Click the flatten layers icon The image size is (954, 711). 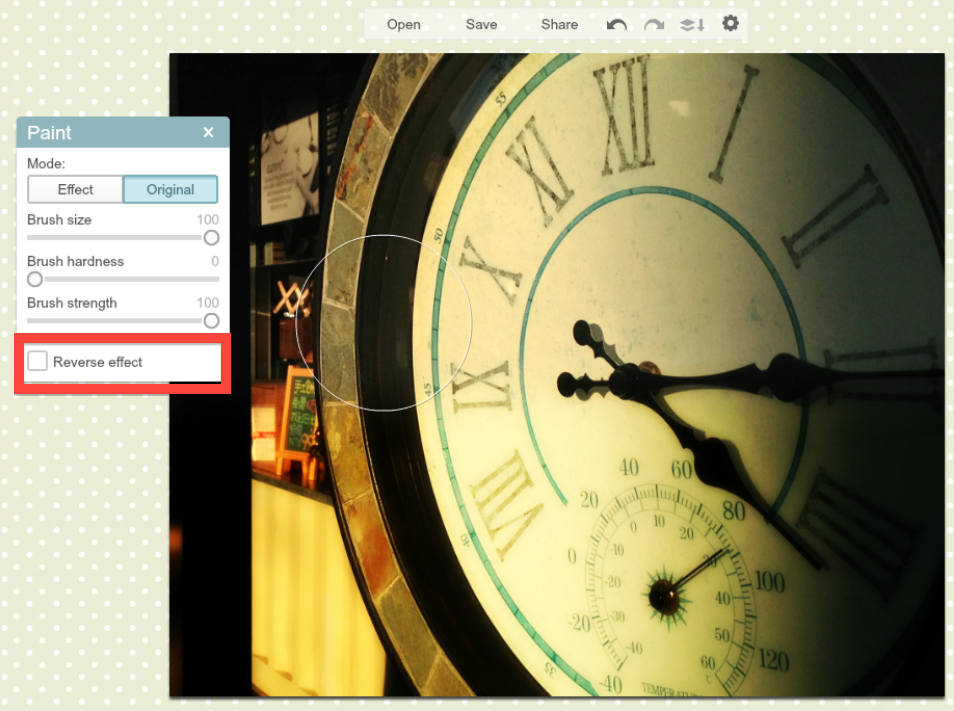click(692, 24)
